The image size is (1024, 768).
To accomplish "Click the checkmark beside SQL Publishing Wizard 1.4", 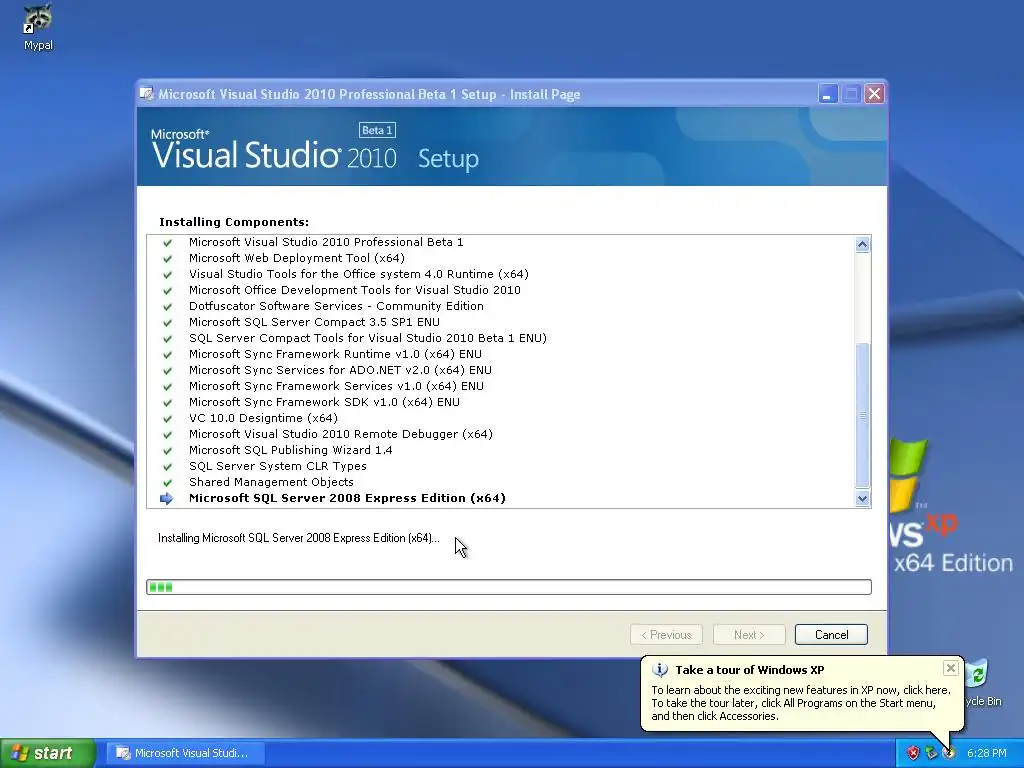I will [167, 451].
